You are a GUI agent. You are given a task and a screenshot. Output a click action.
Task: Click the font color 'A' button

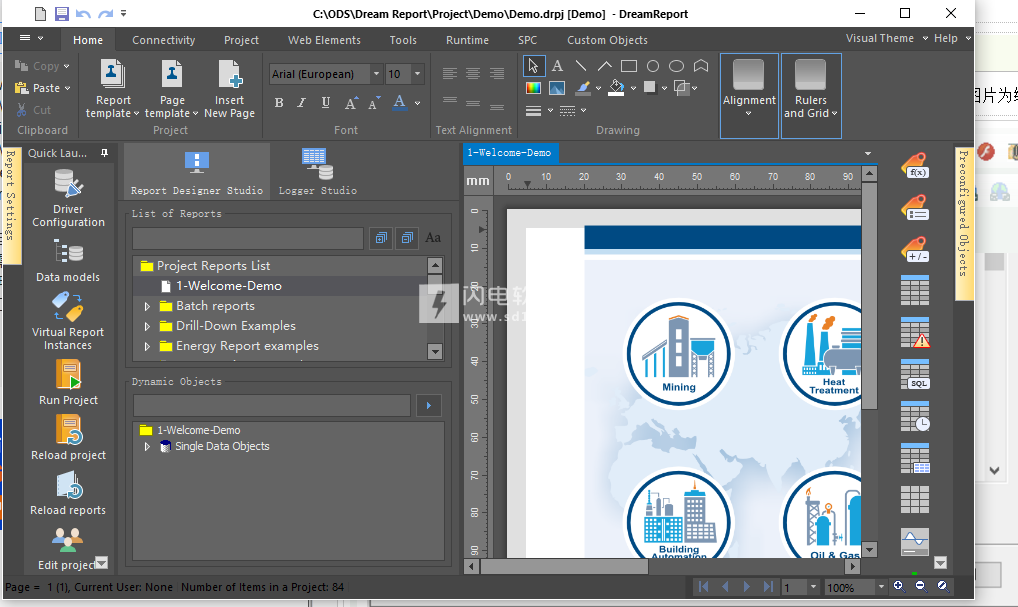pyautogui.click(x=399, y=103)
